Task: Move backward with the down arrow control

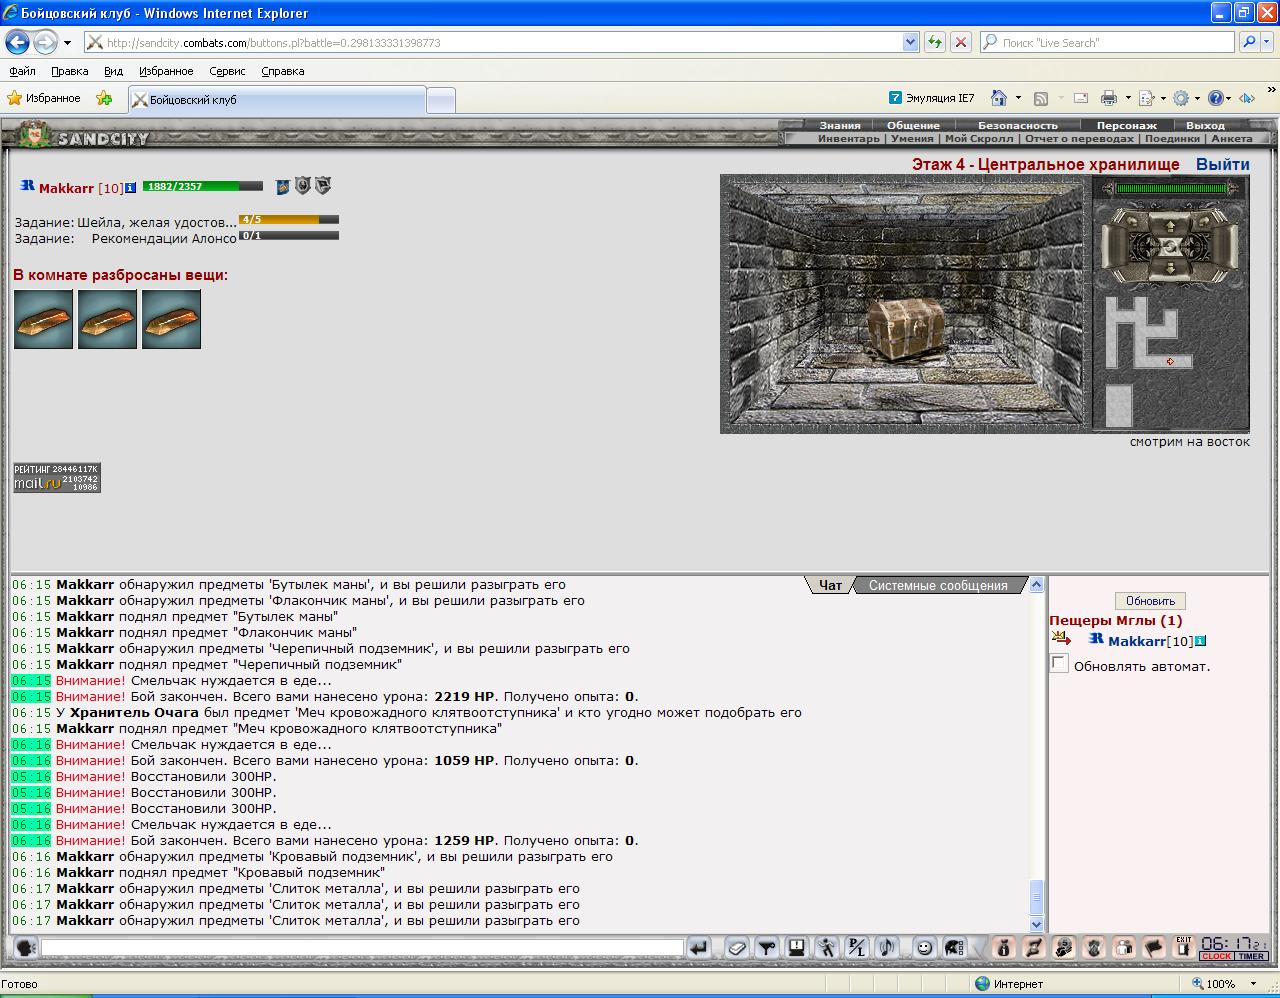Action: (1170, 268)
